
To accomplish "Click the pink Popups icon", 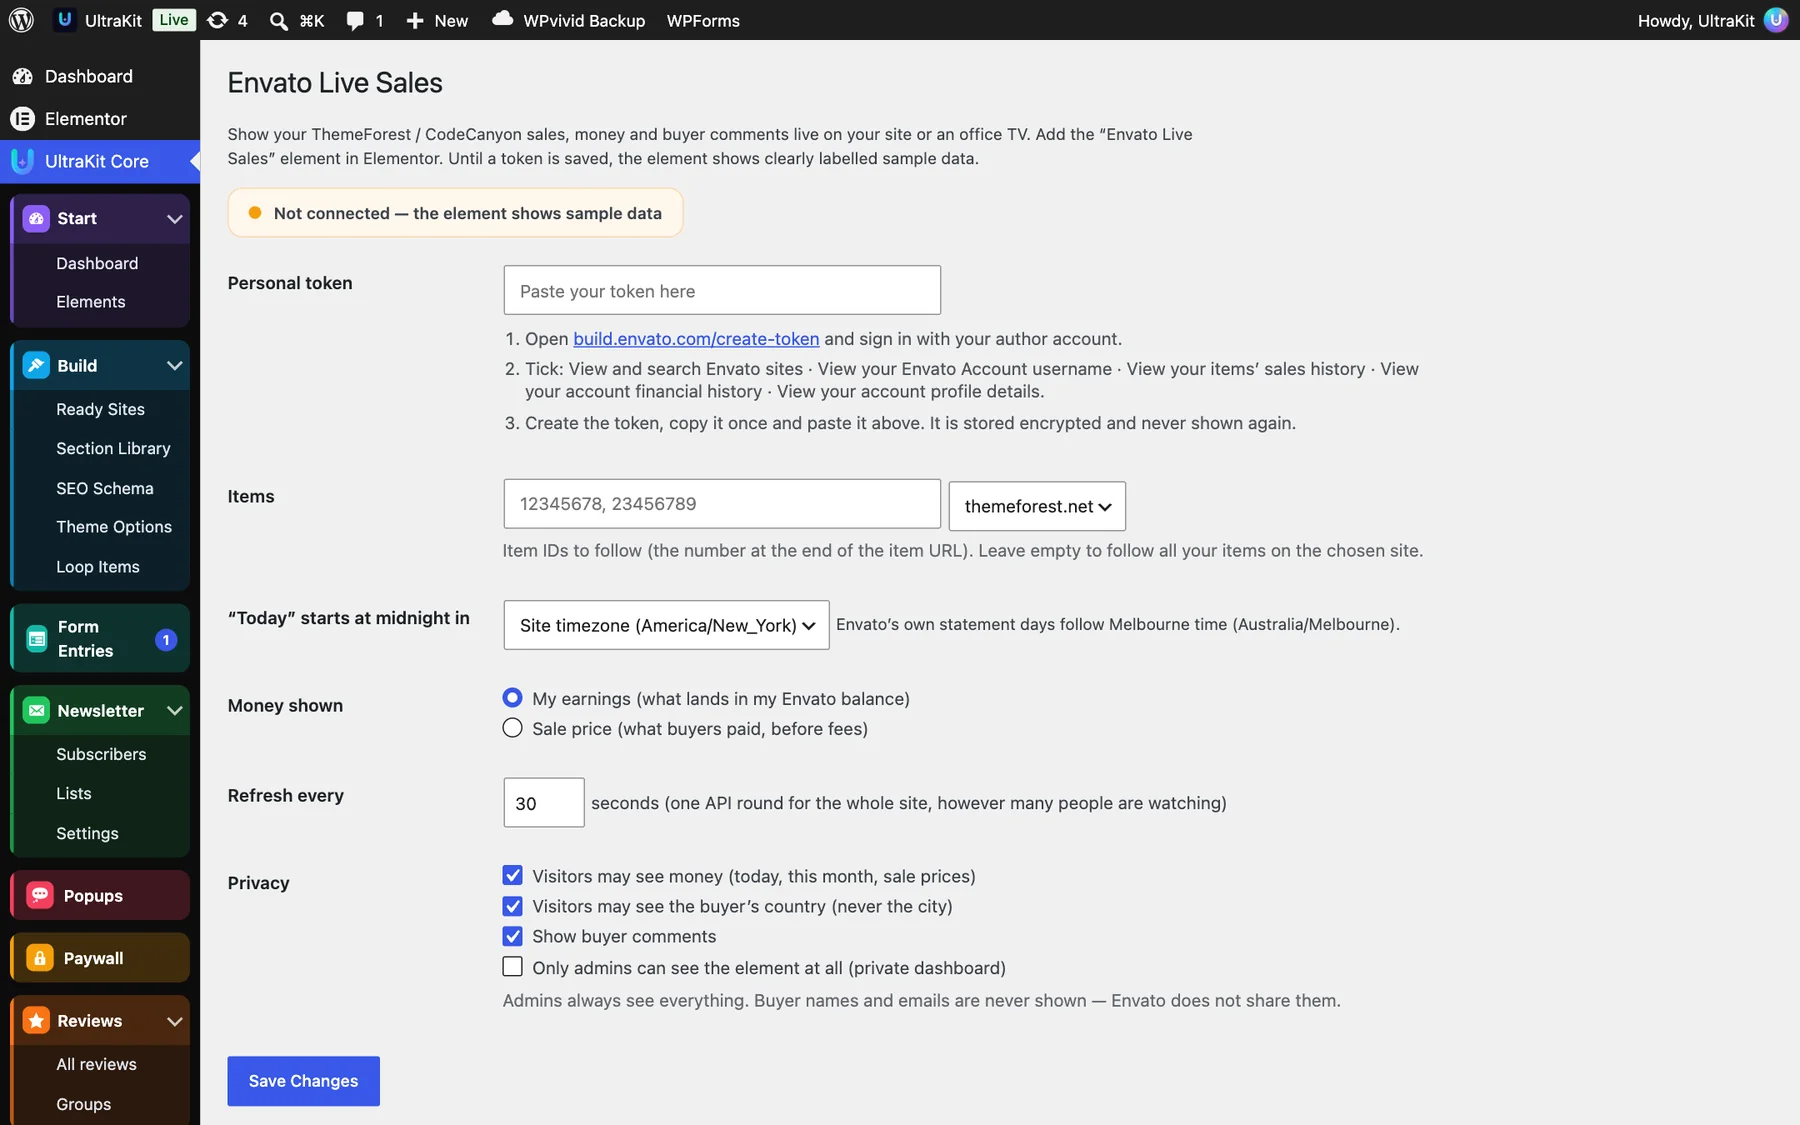I will [40, 896].
